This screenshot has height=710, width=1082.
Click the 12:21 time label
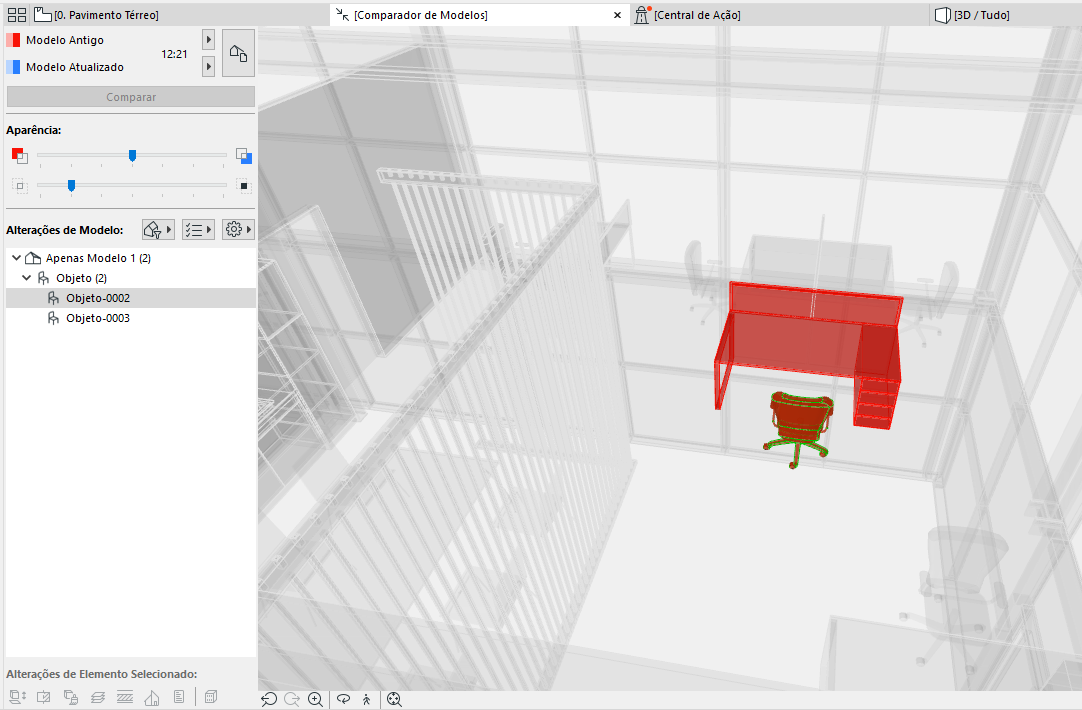pyautogui.click(x=174, y=54)
